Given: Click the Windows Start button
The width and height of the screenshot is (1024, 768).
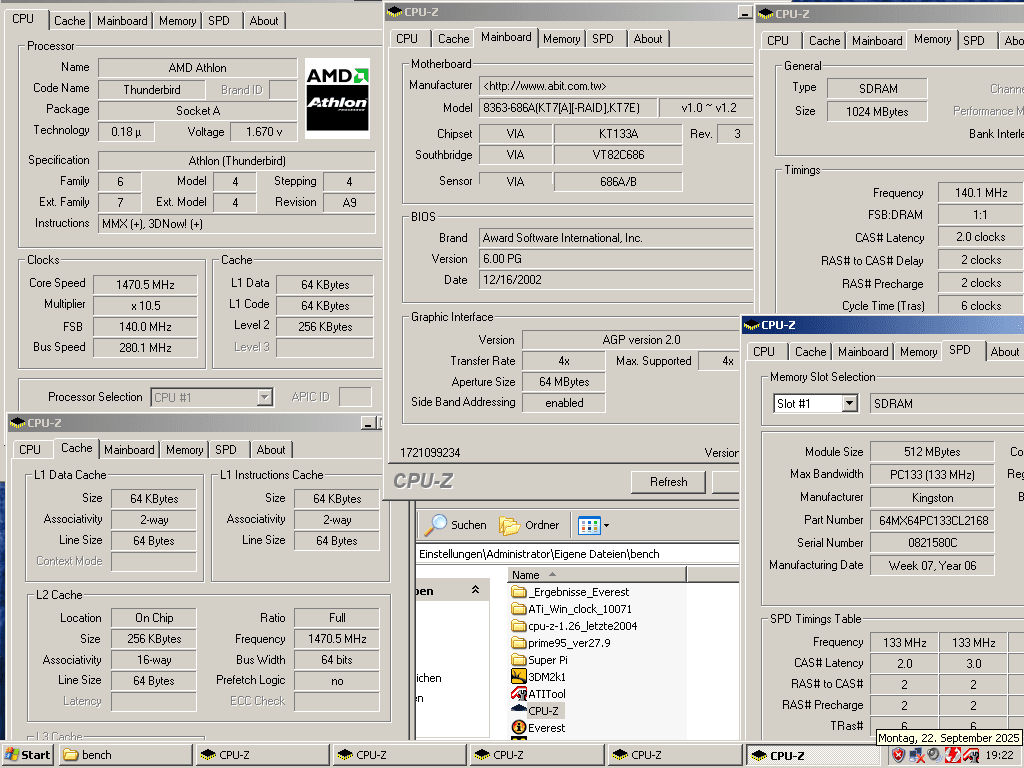Looking at the screenshot, I should tap(27, 755).
